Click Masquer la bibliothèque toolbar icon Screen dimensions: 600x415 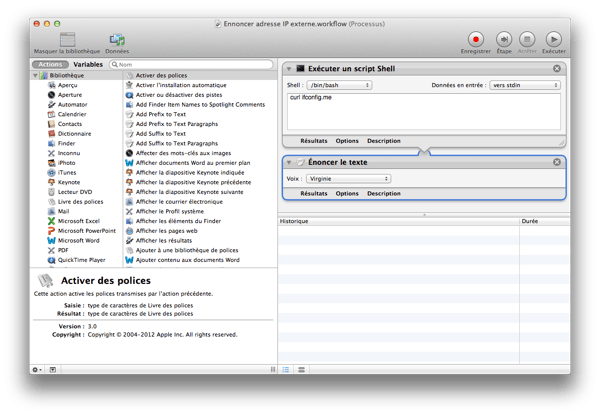pyautogui.click(x=67, y=40)
